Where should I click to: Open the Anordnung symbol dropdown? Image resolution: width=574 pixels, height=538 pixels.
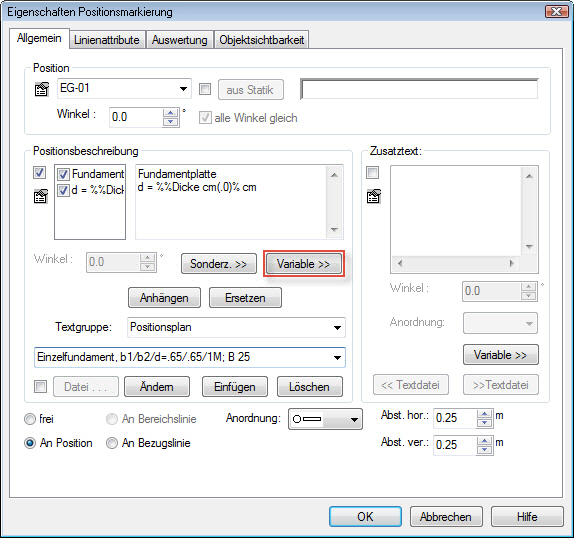(x=354, y=419)
